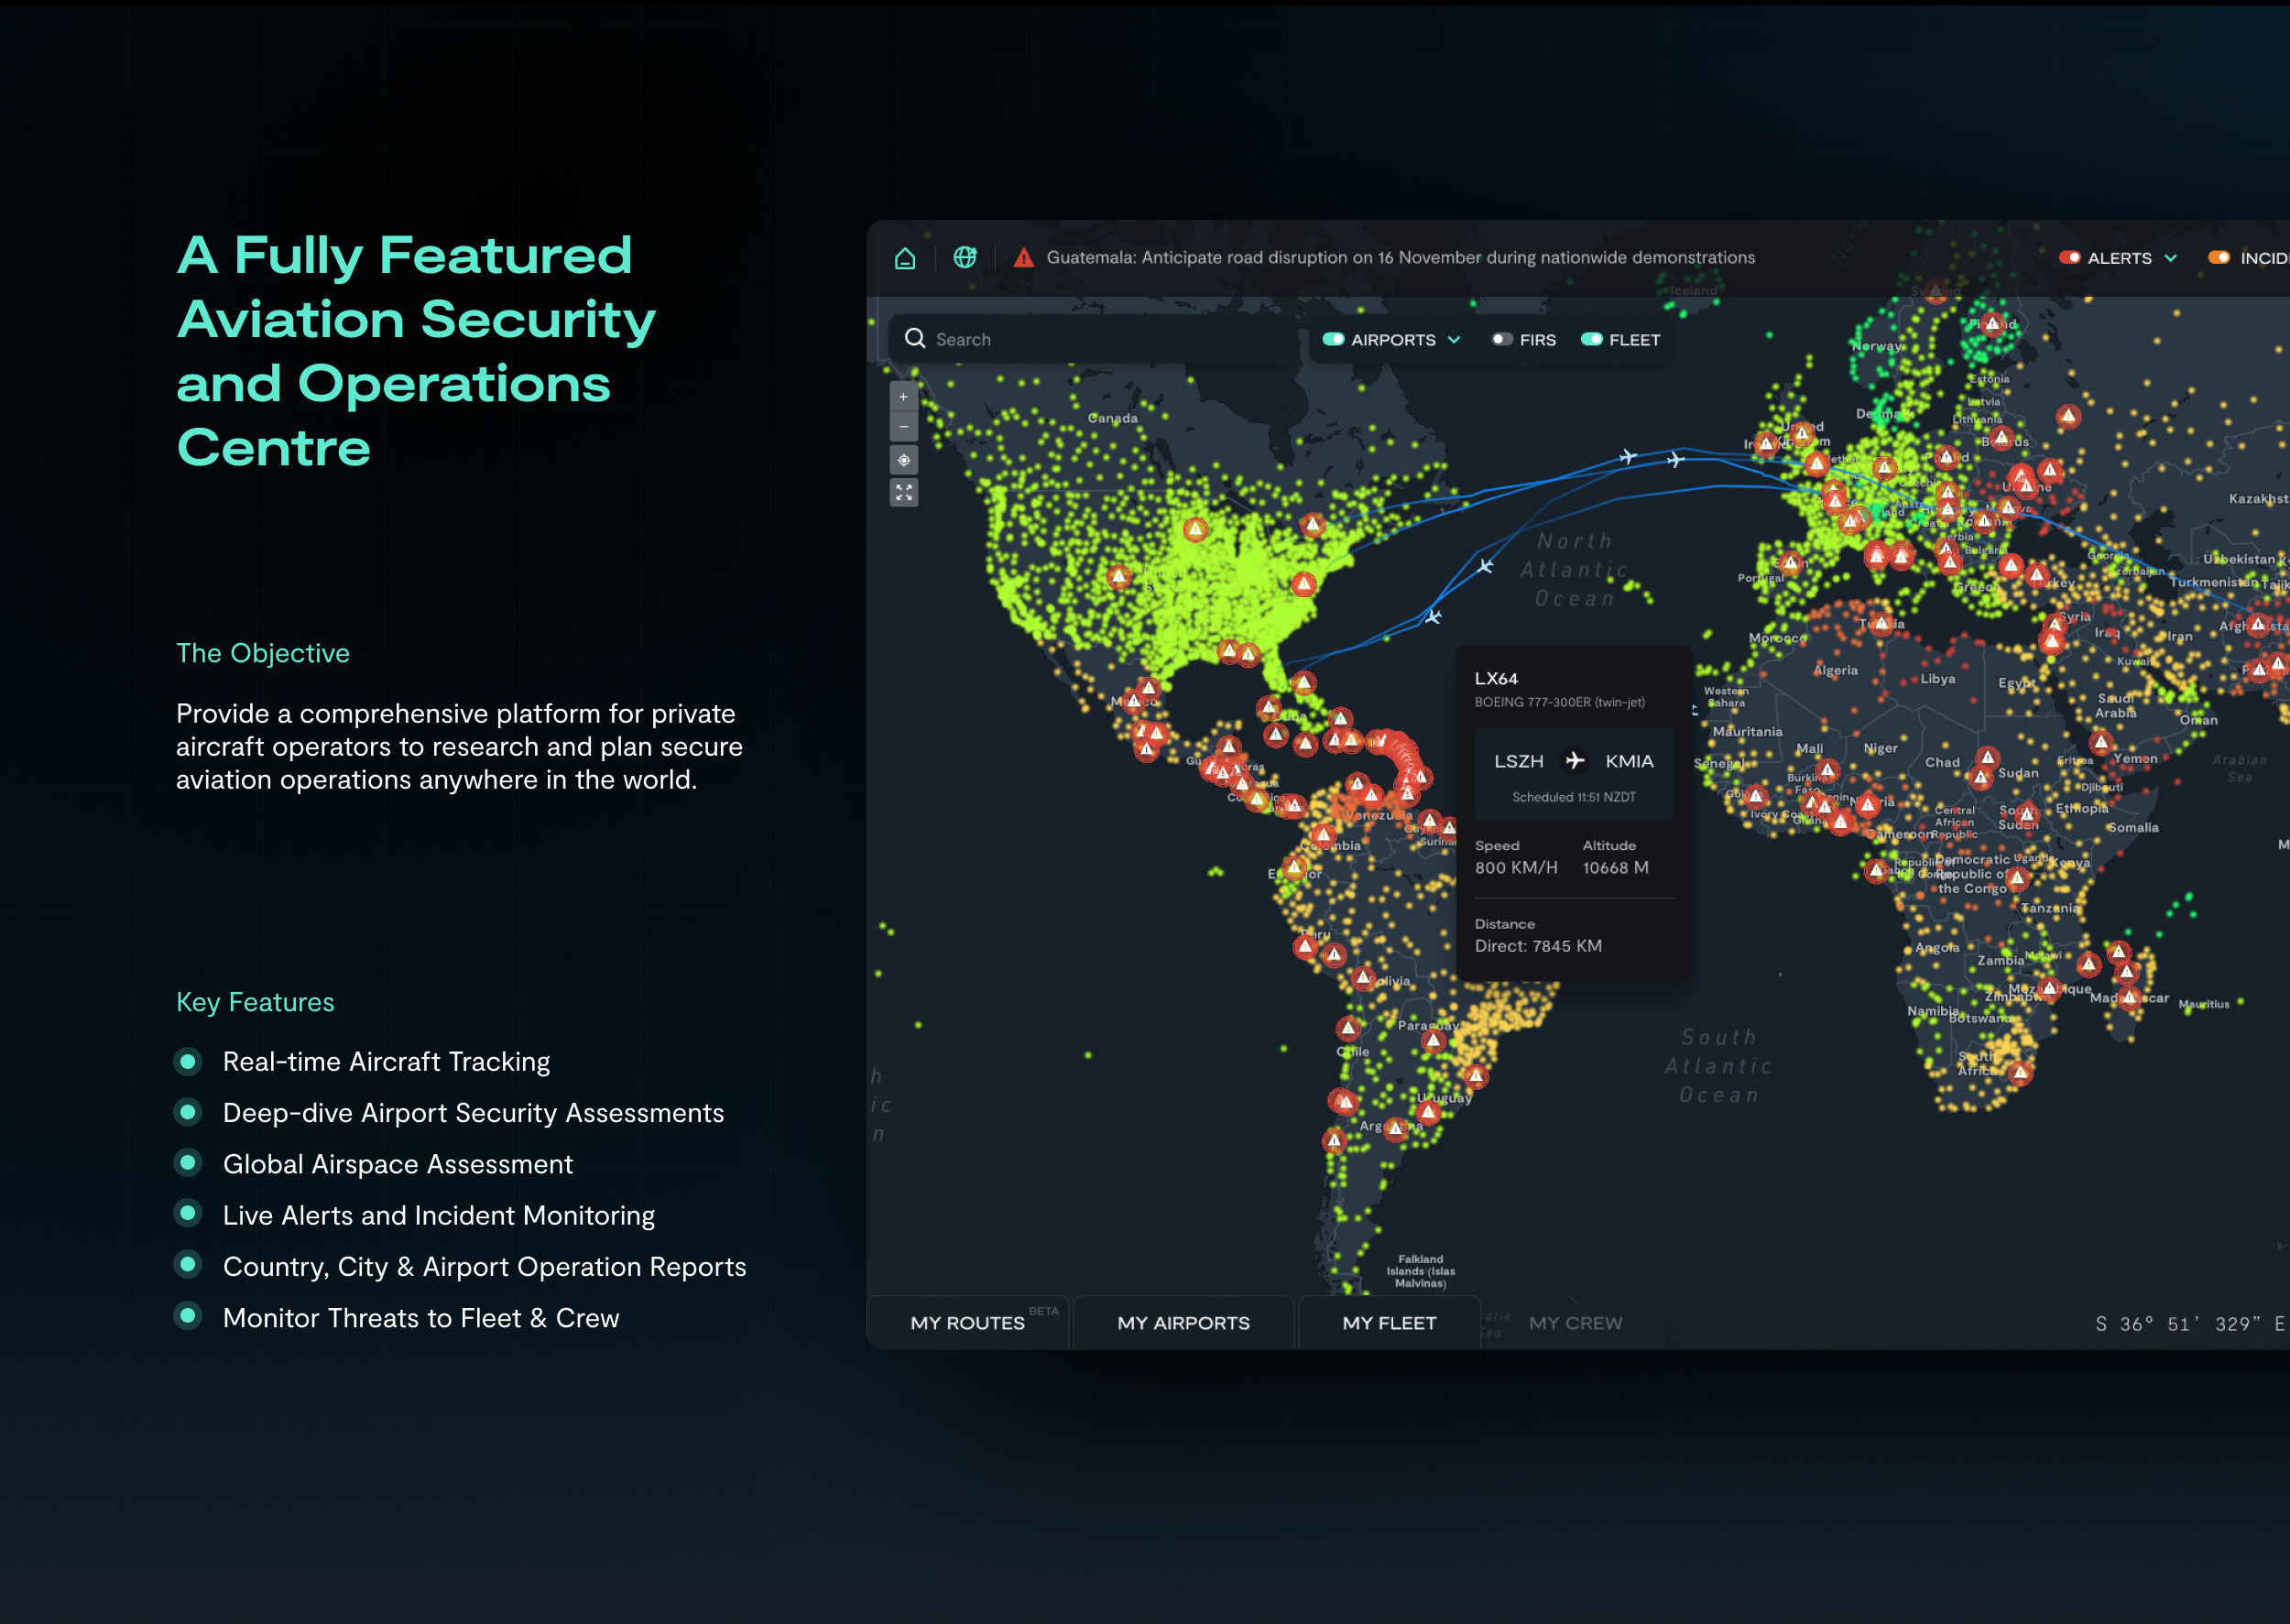Enable the FIRS layer toggle
This screenshot has height=1624, width=2290.
tap(1501, 339)
